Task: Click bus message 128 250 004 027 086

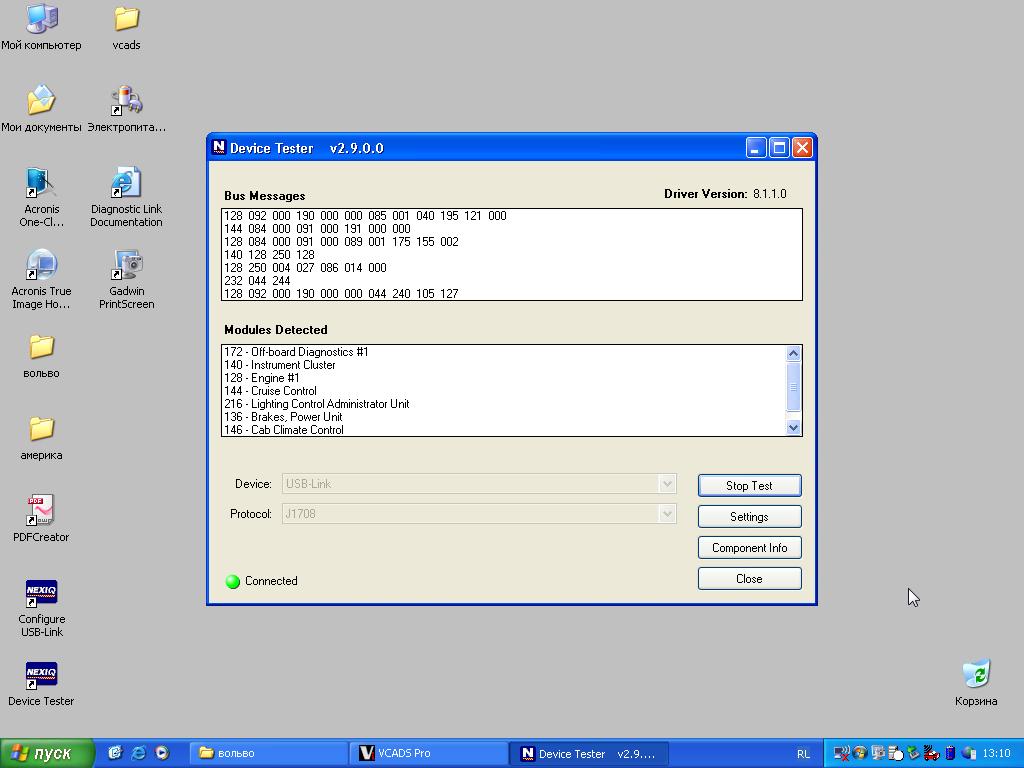Action: pyautogui.click(x=305, y=268)
